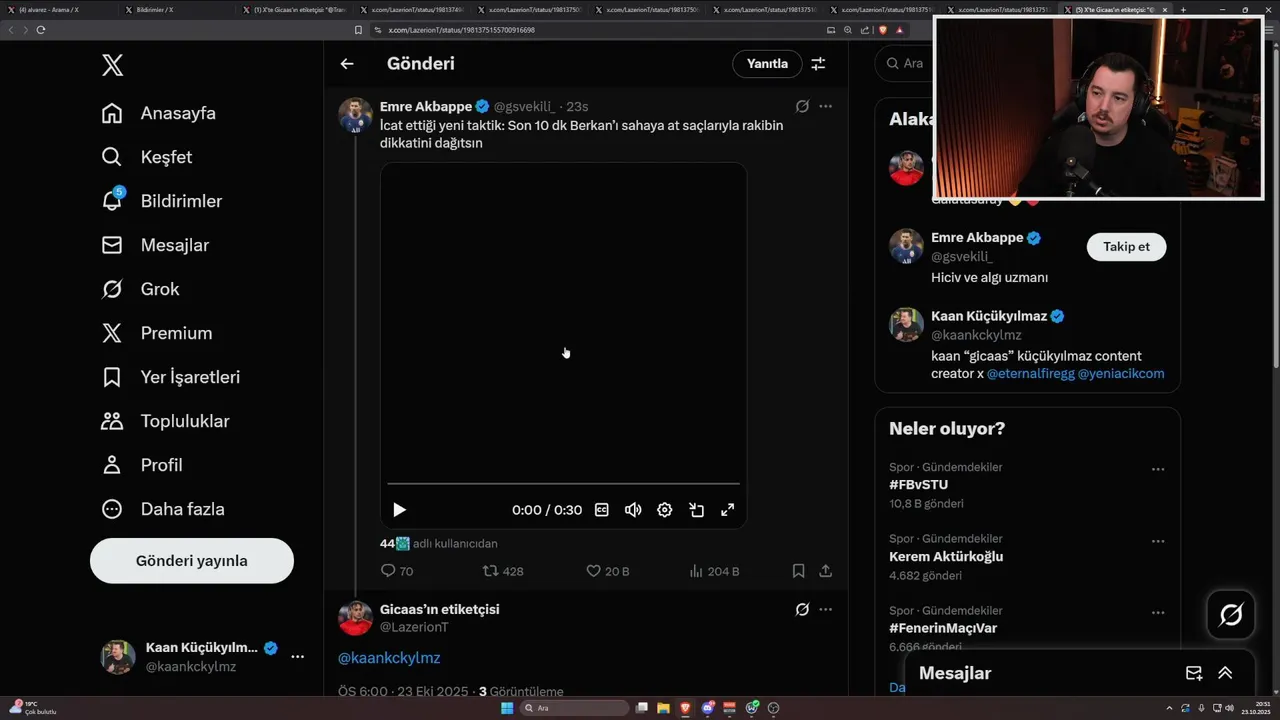Switch to alvarez - Arama browser tab
Screen dimensions: 1280x720
tap(60, 9)
